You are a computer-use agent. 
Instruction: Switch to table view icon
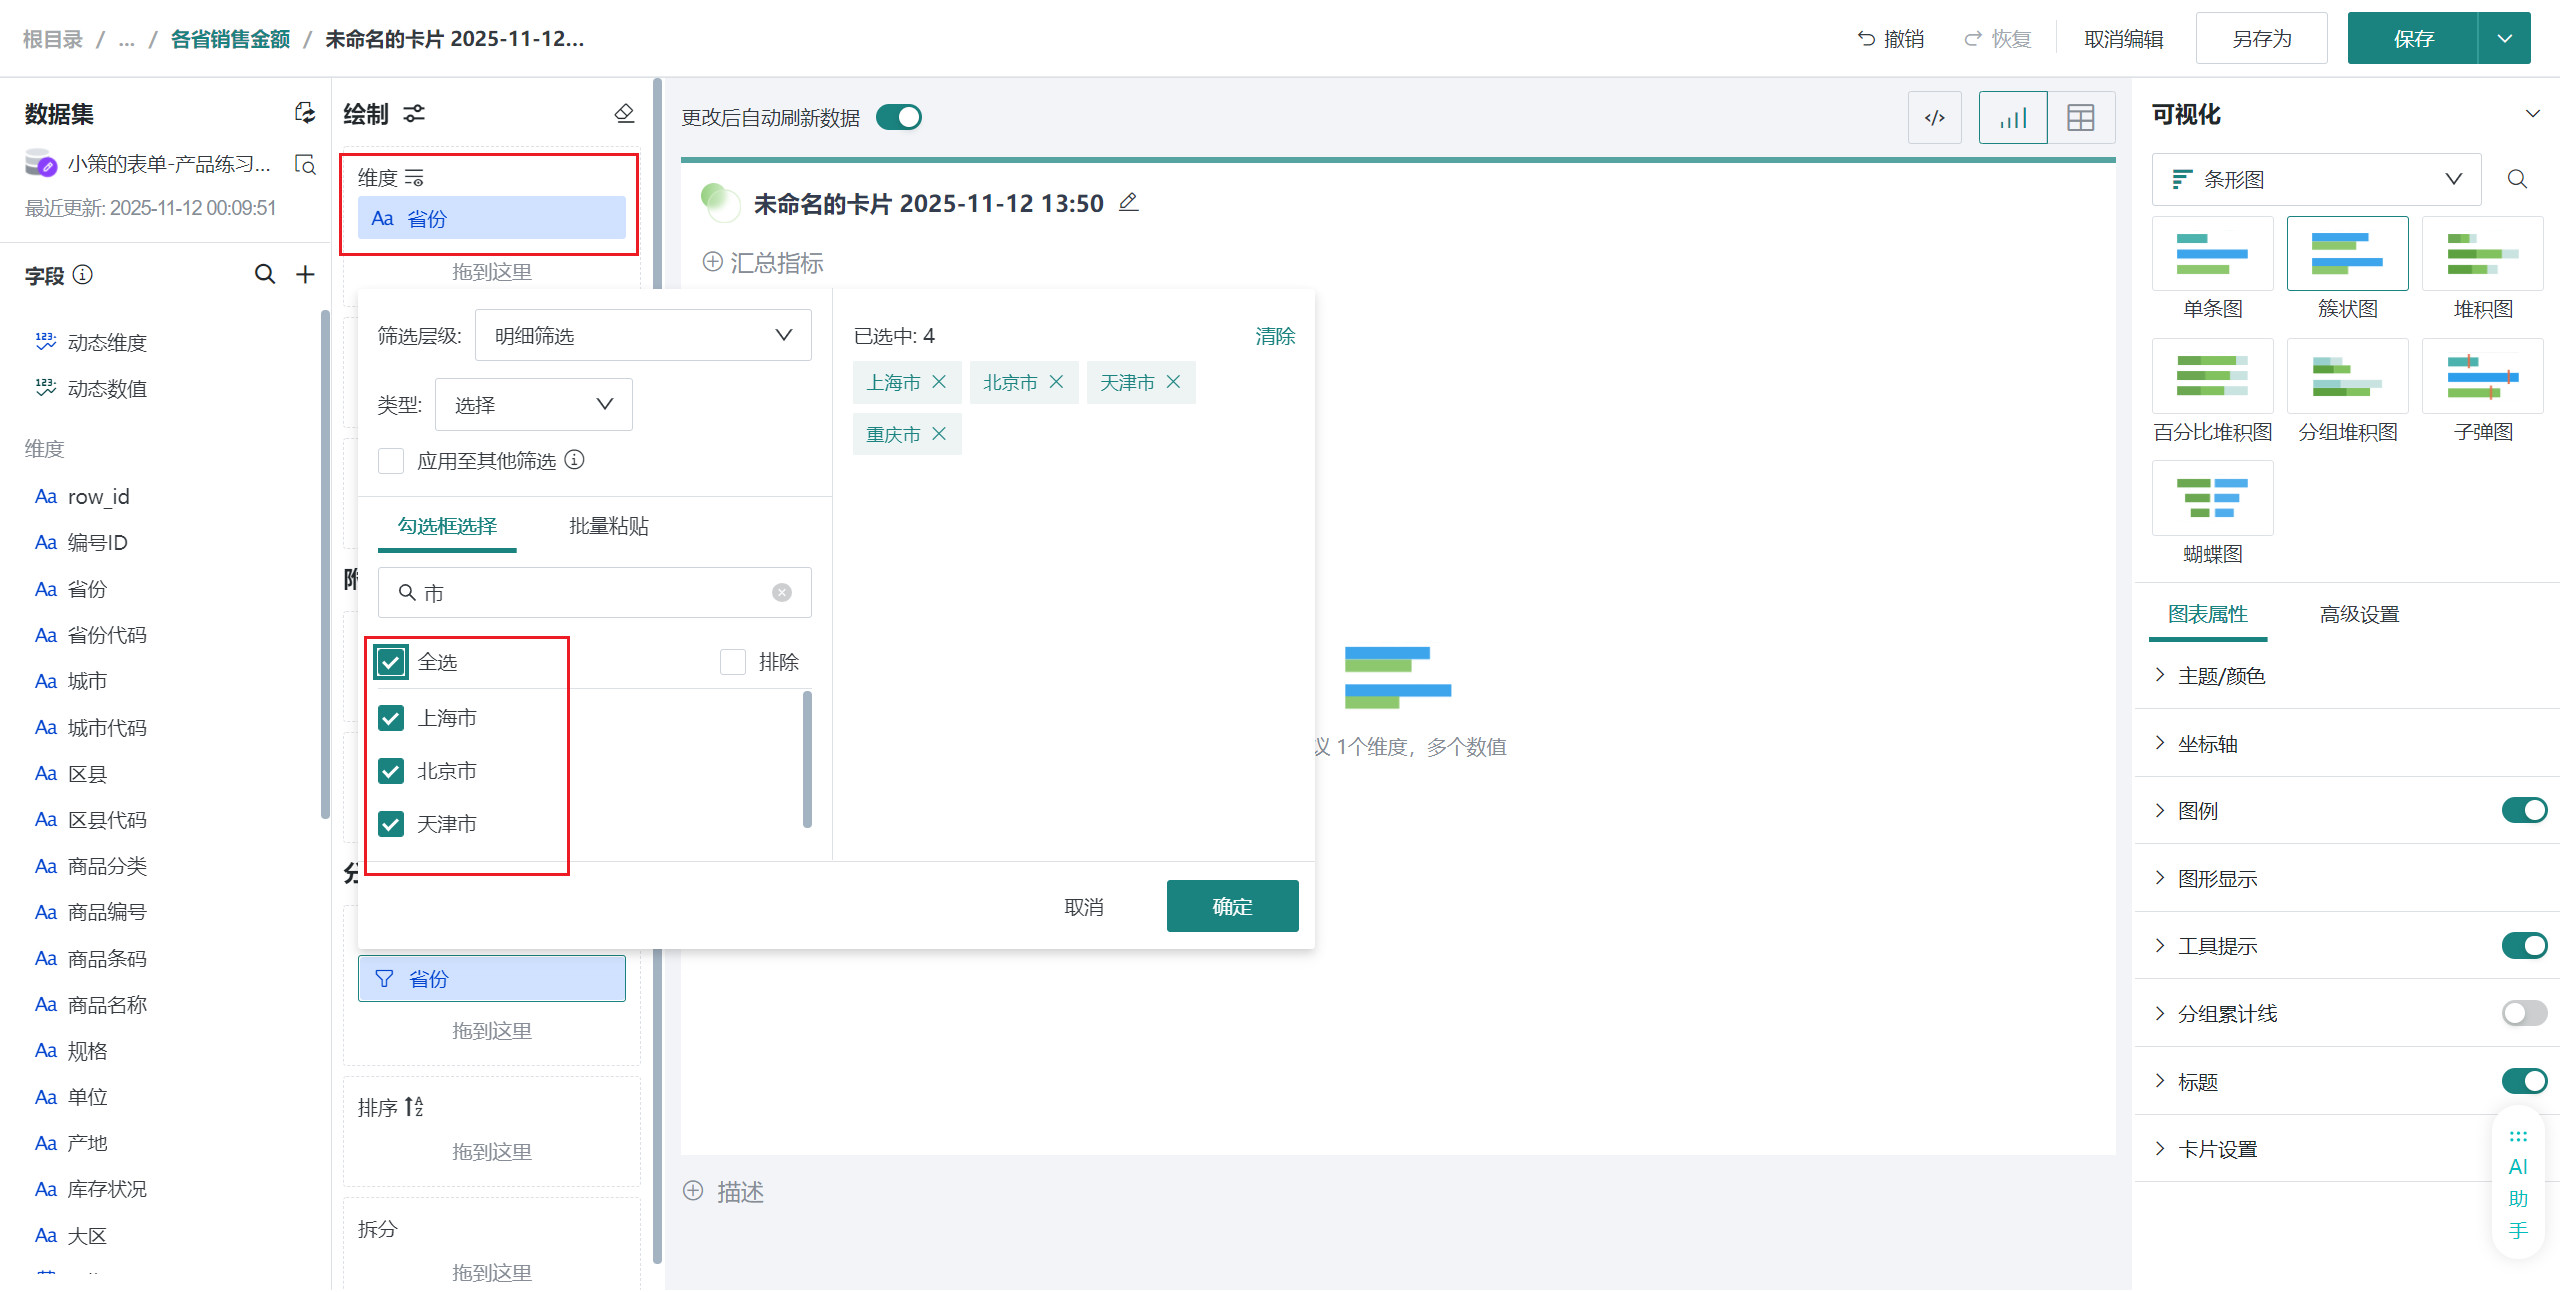coord(2080,118)
